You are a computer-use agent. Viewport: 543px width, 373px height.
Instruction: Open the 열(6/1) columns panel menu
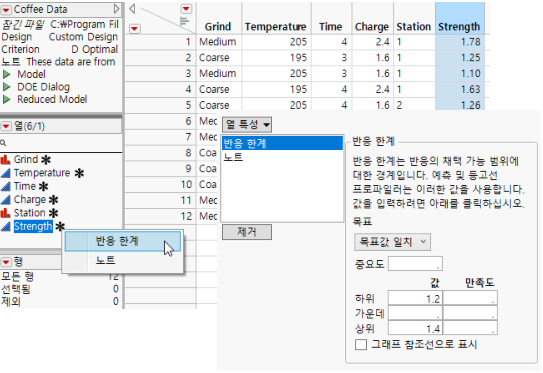(x=6, y=126)
